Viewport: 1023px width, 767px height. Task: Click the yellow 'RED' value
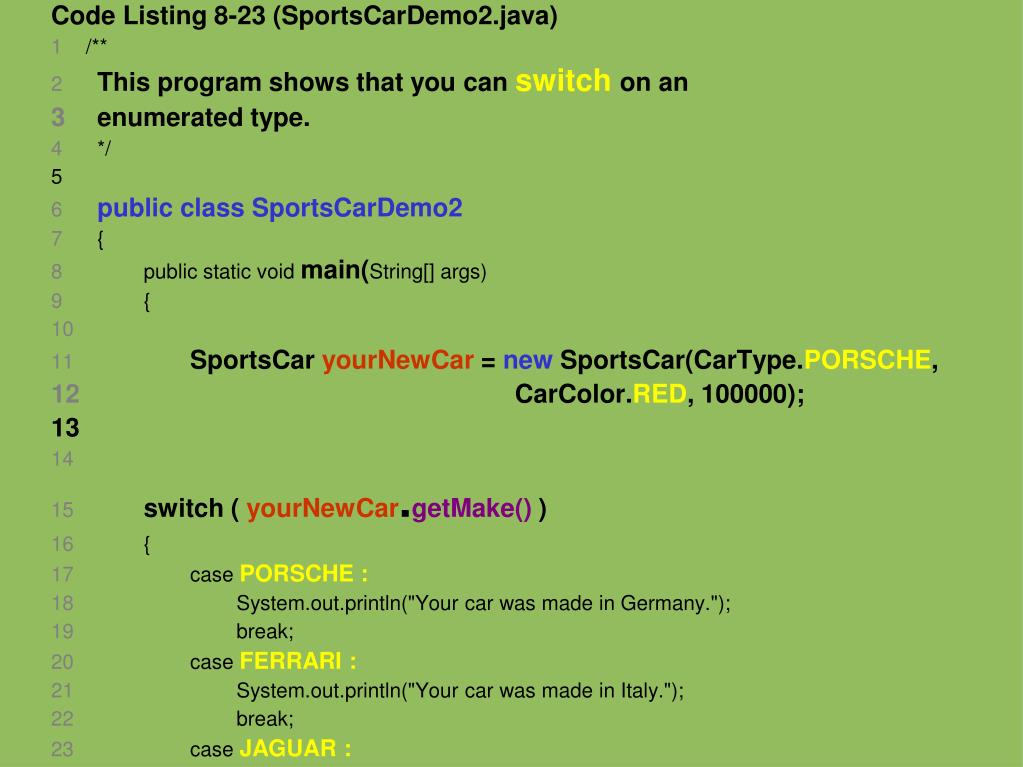pyautogui.click(x=660, y=394)
